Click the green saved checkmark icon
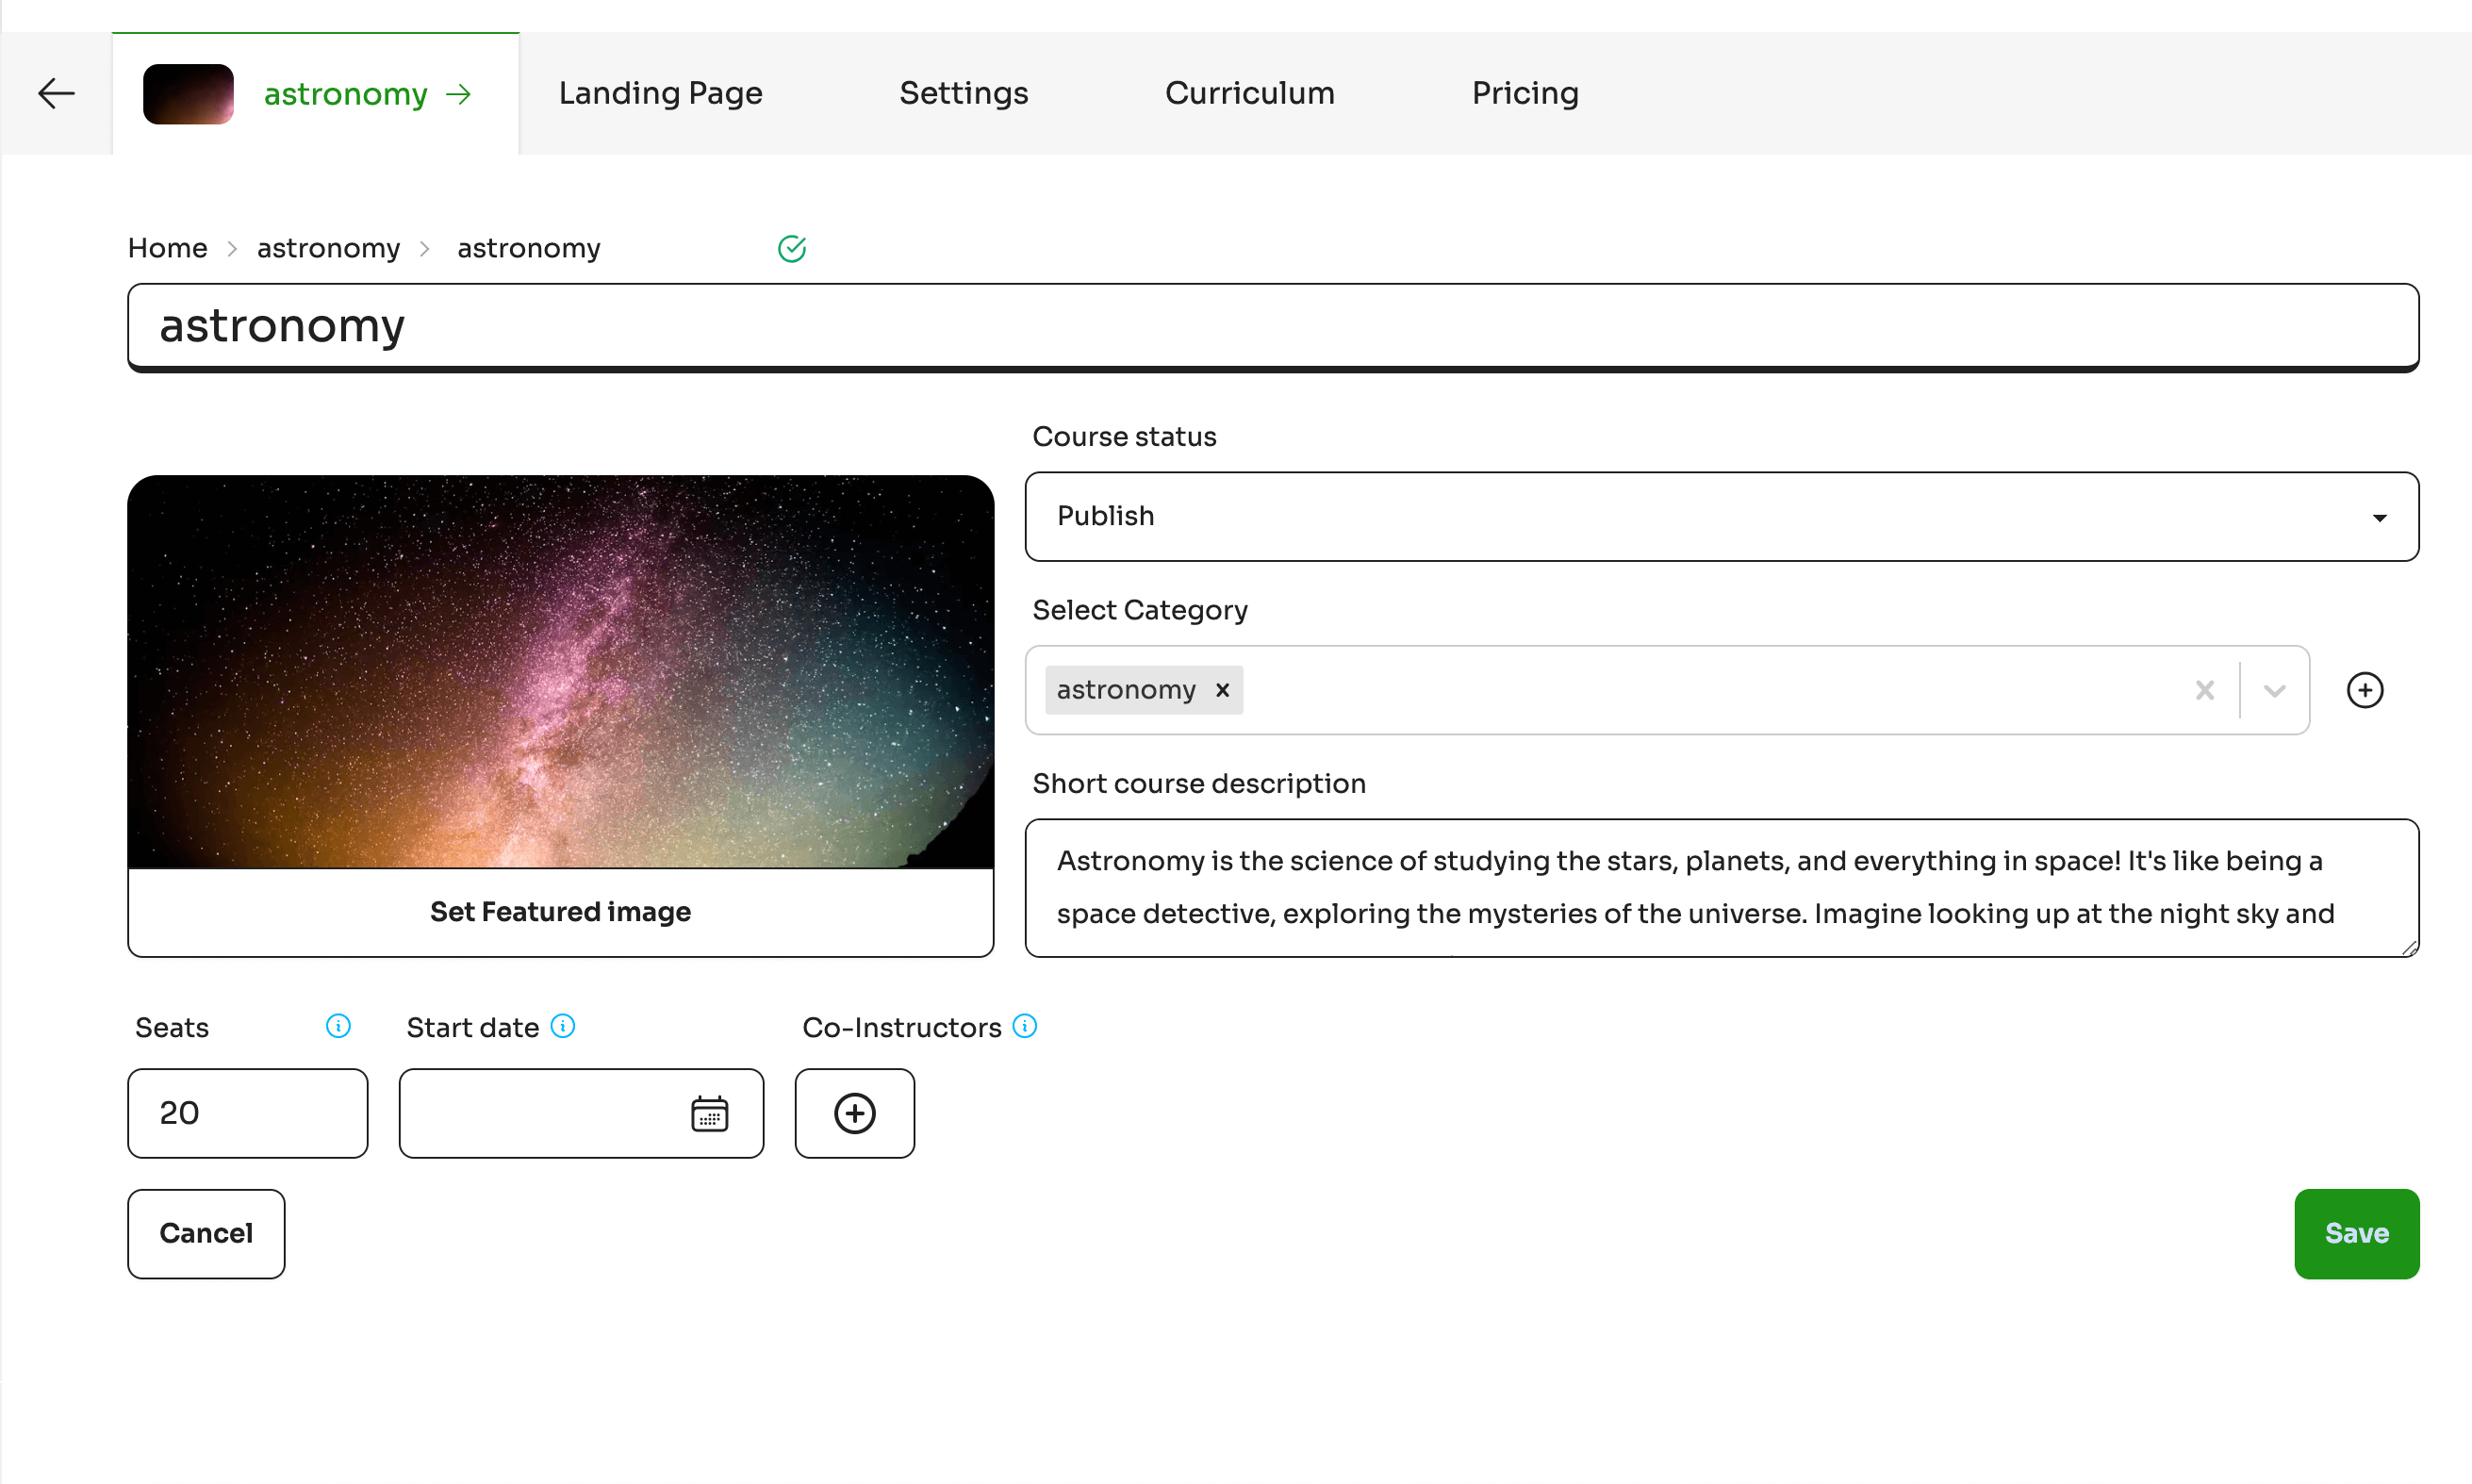 (792, 248)
